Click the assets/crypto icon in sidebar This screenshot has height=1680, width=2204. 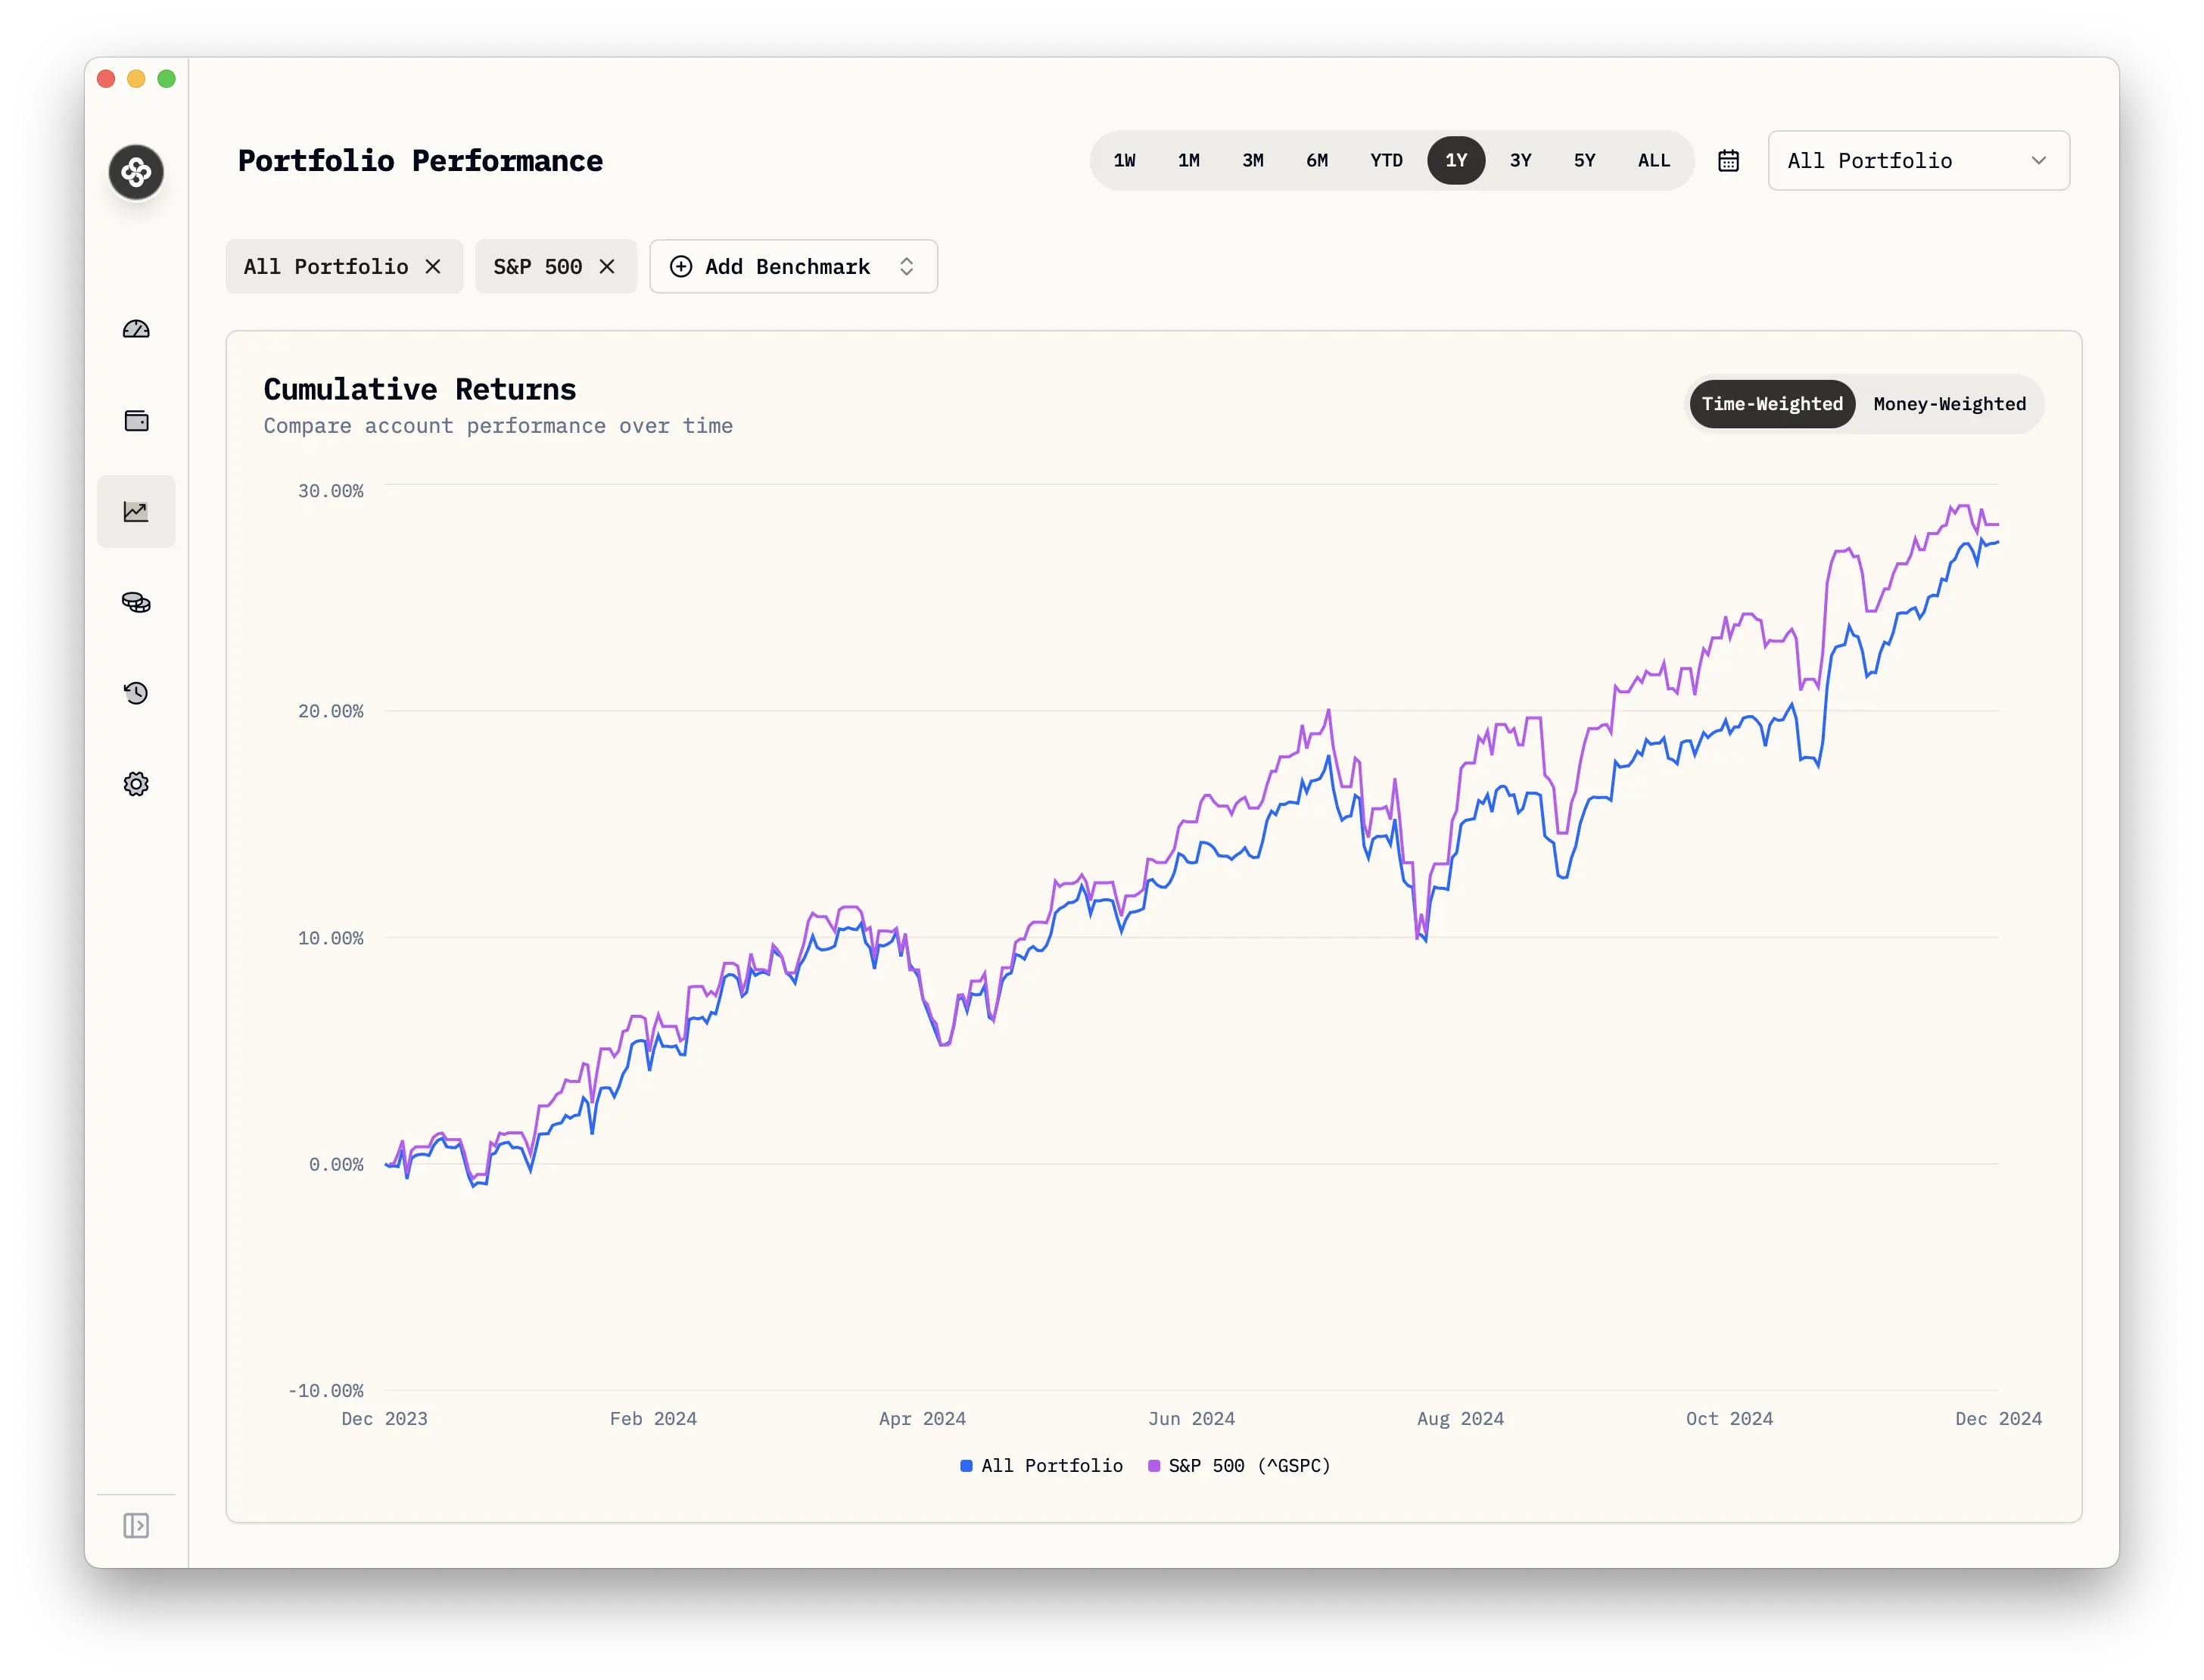point(138,602)
